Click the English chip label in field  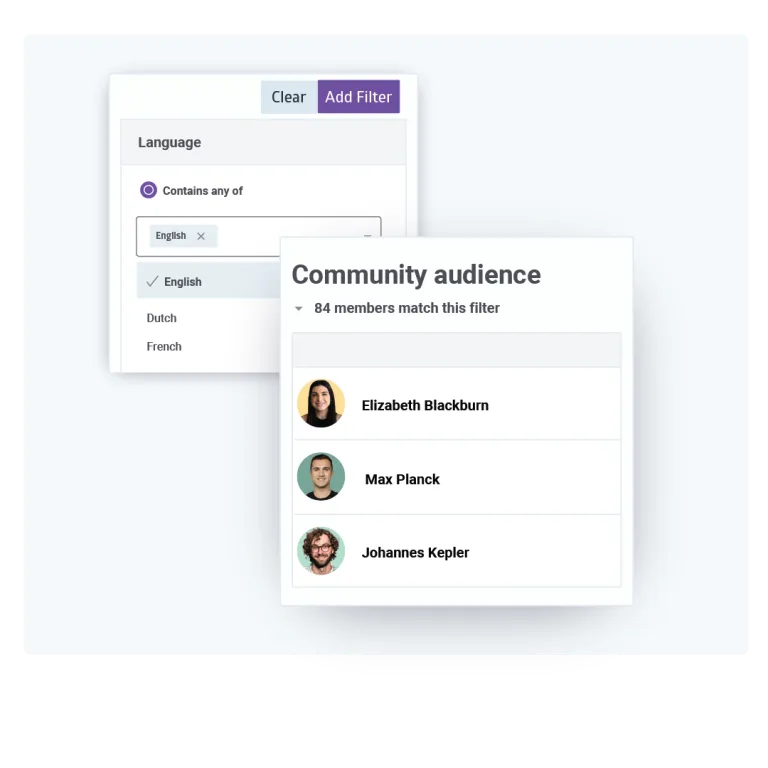point(171,236)
